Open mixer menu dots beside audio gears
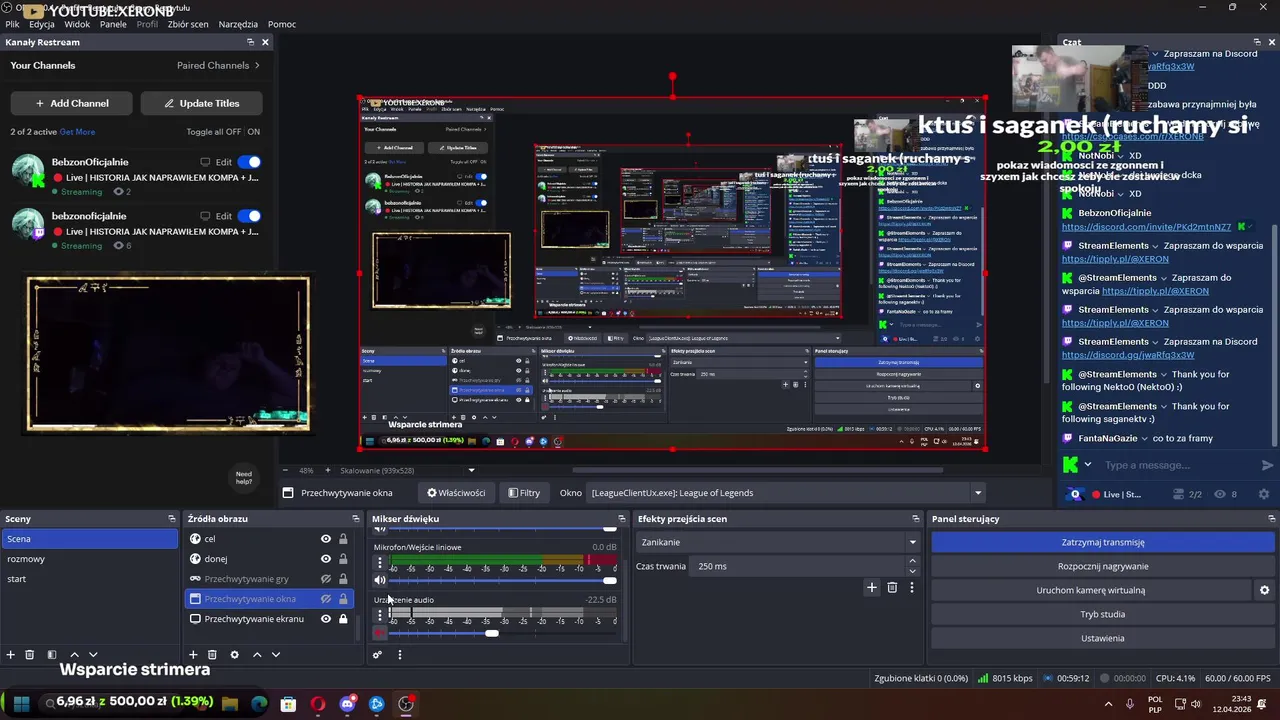Viewport: 1280px width, 720px height. tap(399, 655)
